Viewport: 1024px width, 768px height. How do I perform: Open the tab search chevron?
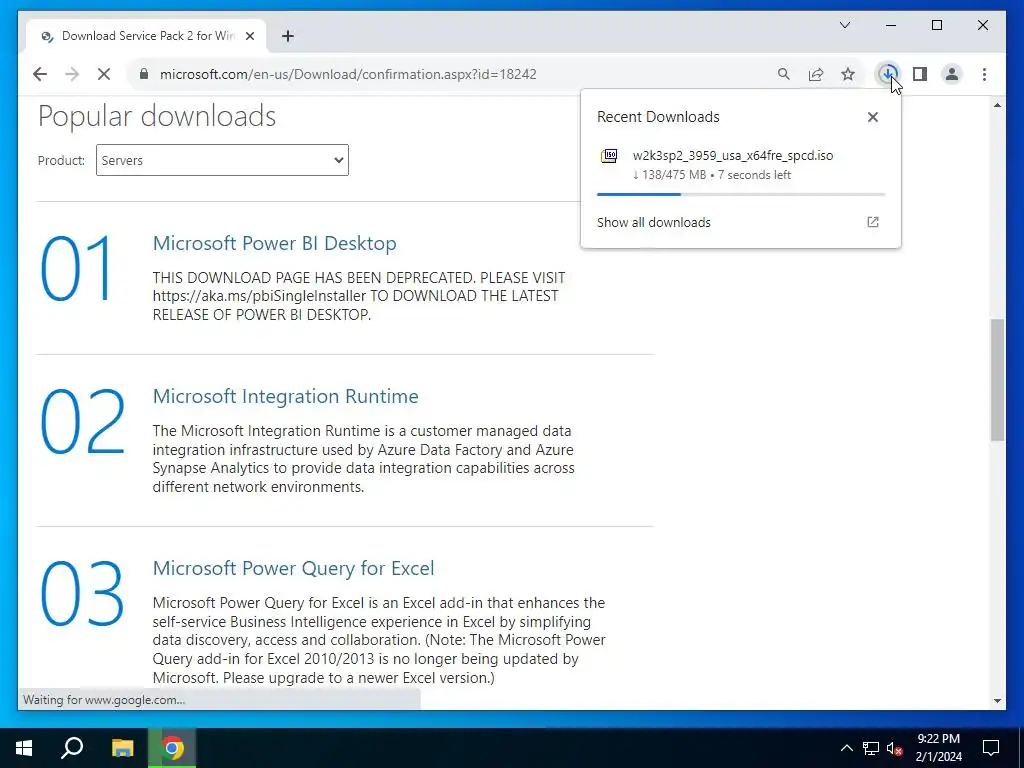coord(844,25)
